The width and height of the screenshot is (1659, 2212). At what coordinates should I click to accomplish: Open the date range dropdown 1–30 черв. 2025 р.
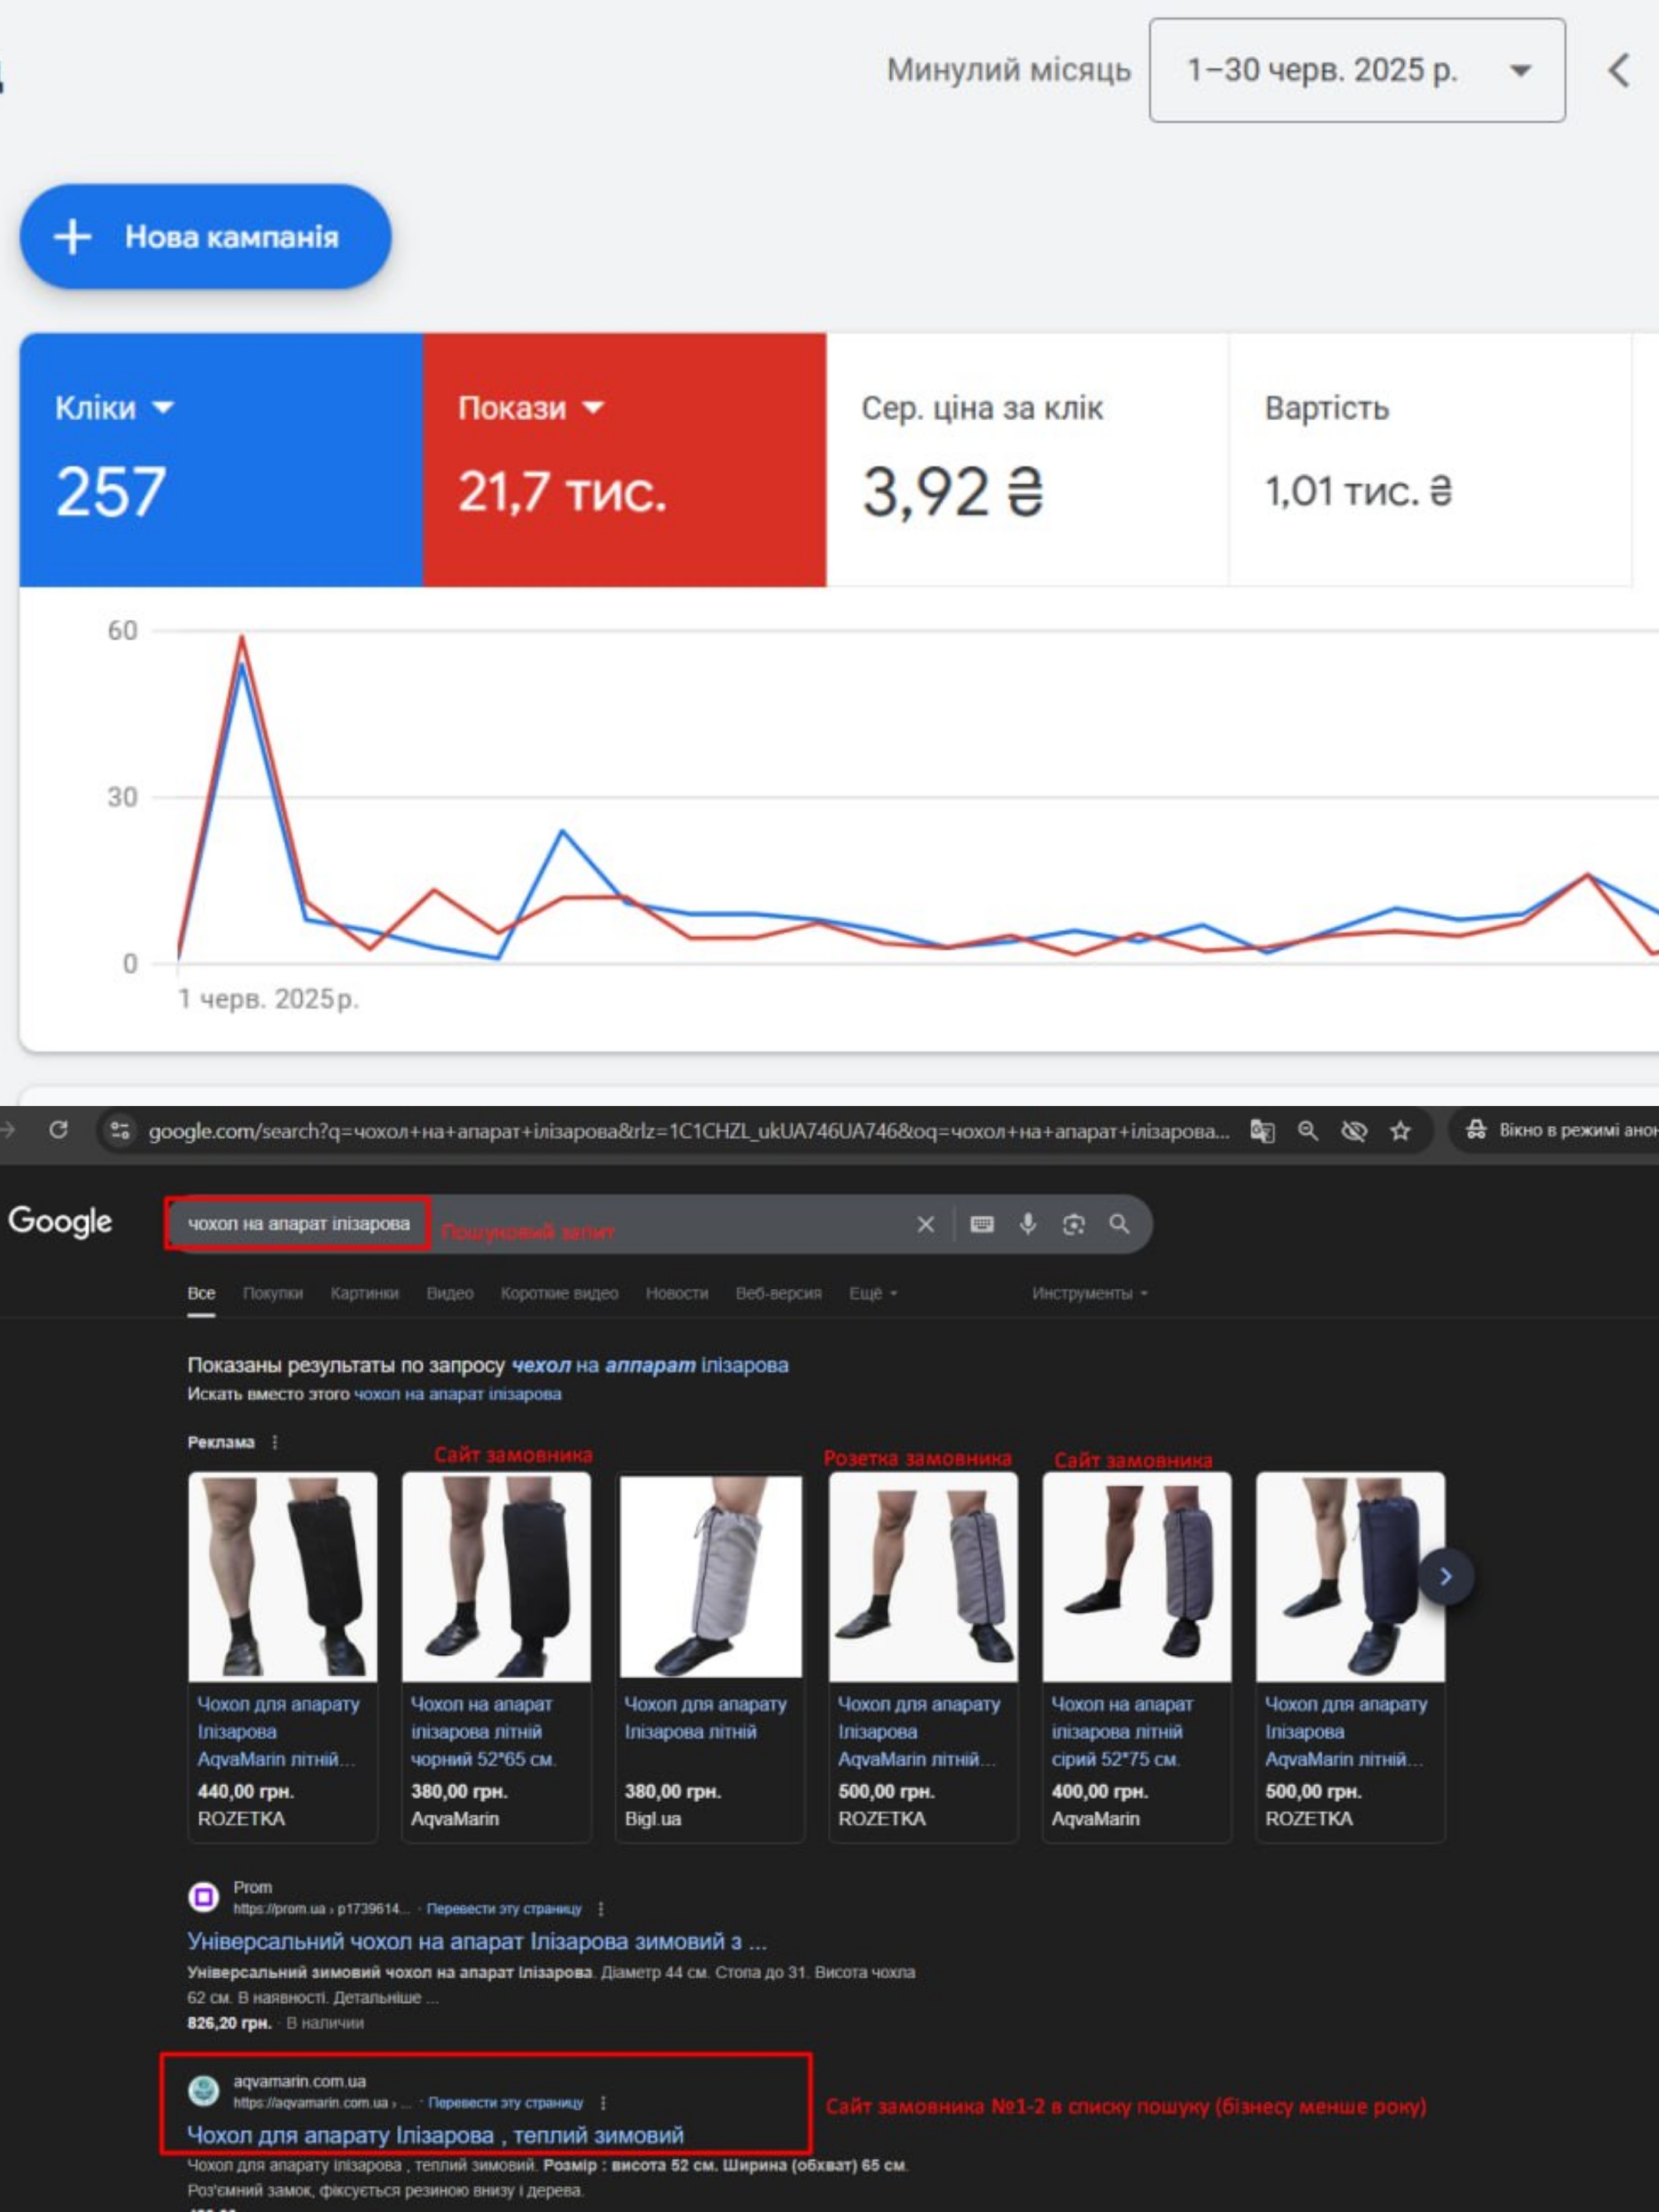click(x=1357, y=70)
